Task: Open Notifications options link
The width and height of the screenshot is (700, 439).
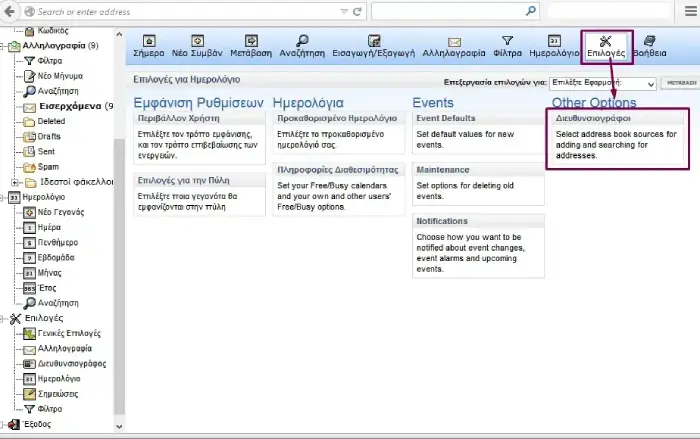Action: pyautogui.click(x=442, y=222)
